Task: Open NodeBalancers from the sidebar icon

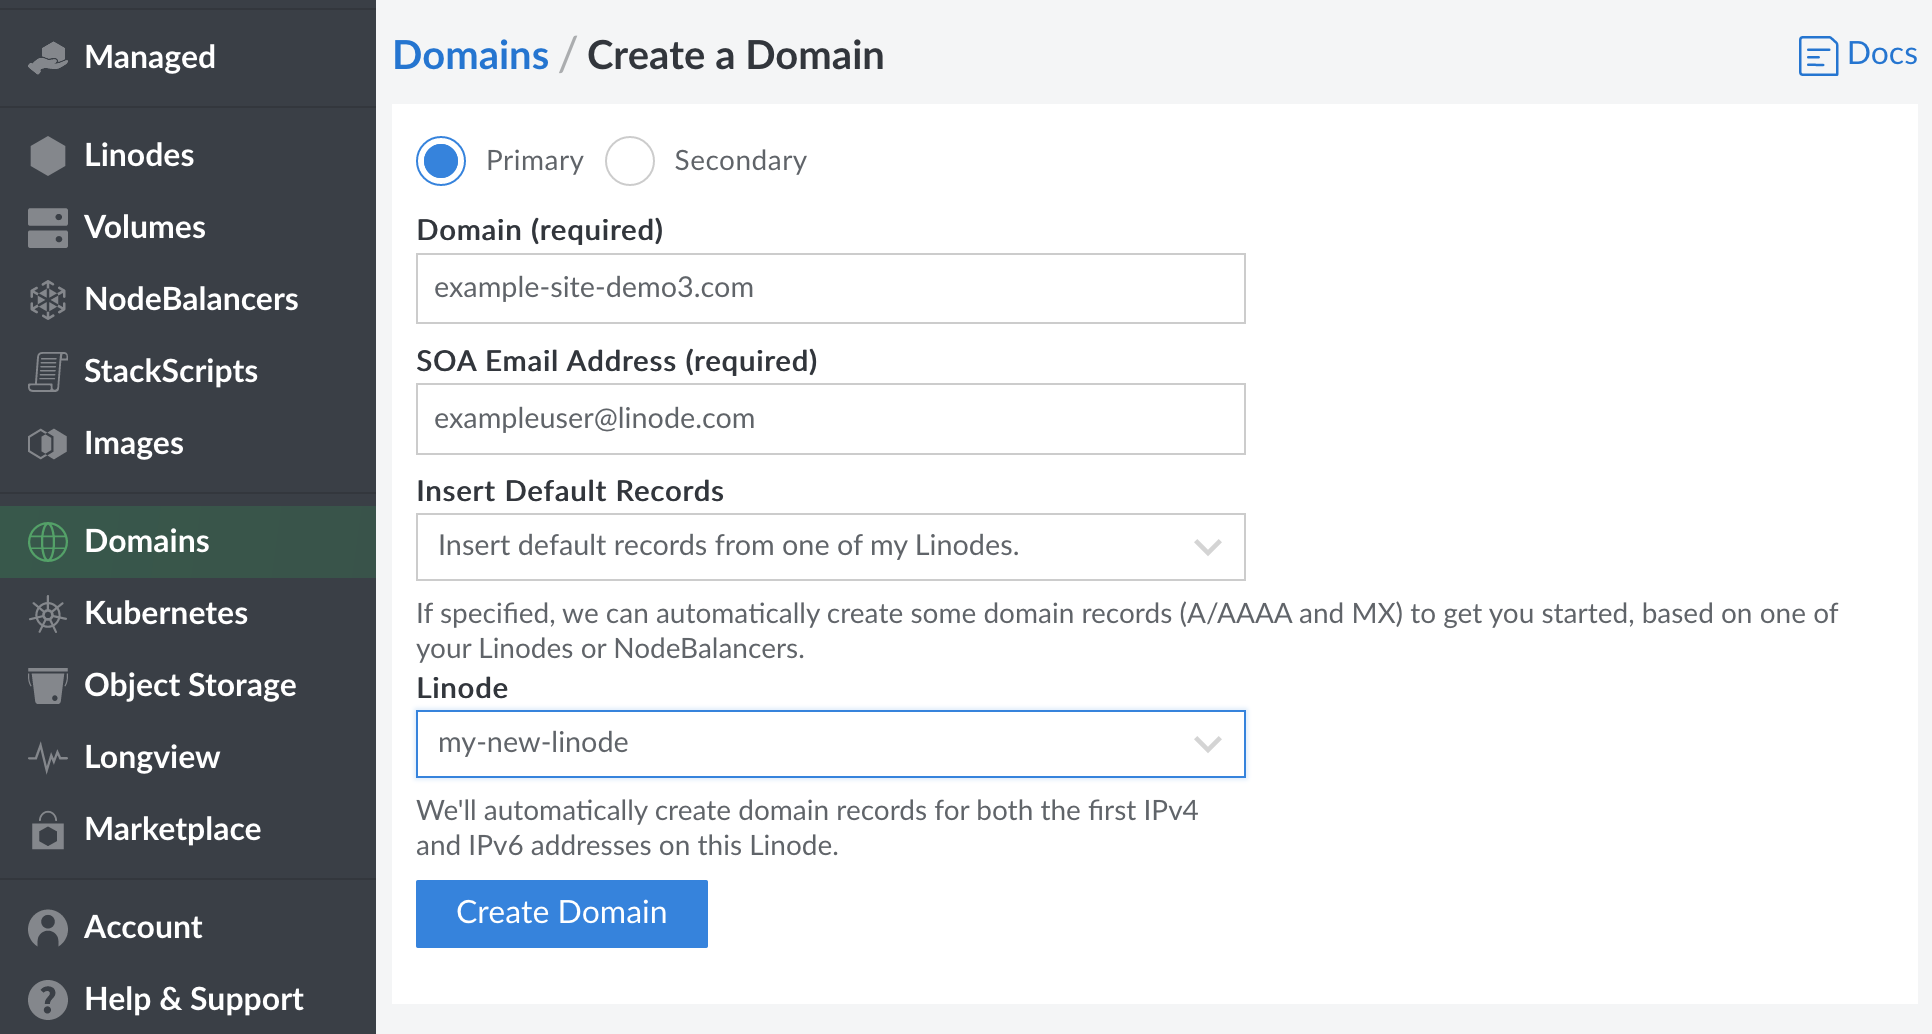Action: pos(46,299)
